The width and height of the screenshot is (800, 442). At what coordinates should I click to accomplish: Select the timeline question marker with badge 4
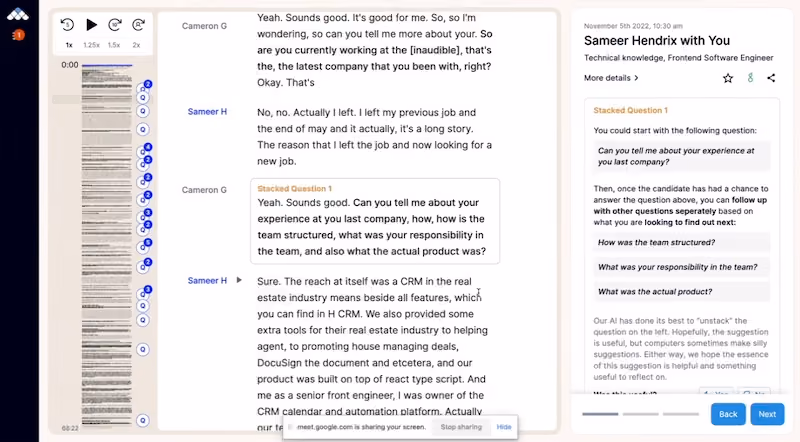(143, 151)
